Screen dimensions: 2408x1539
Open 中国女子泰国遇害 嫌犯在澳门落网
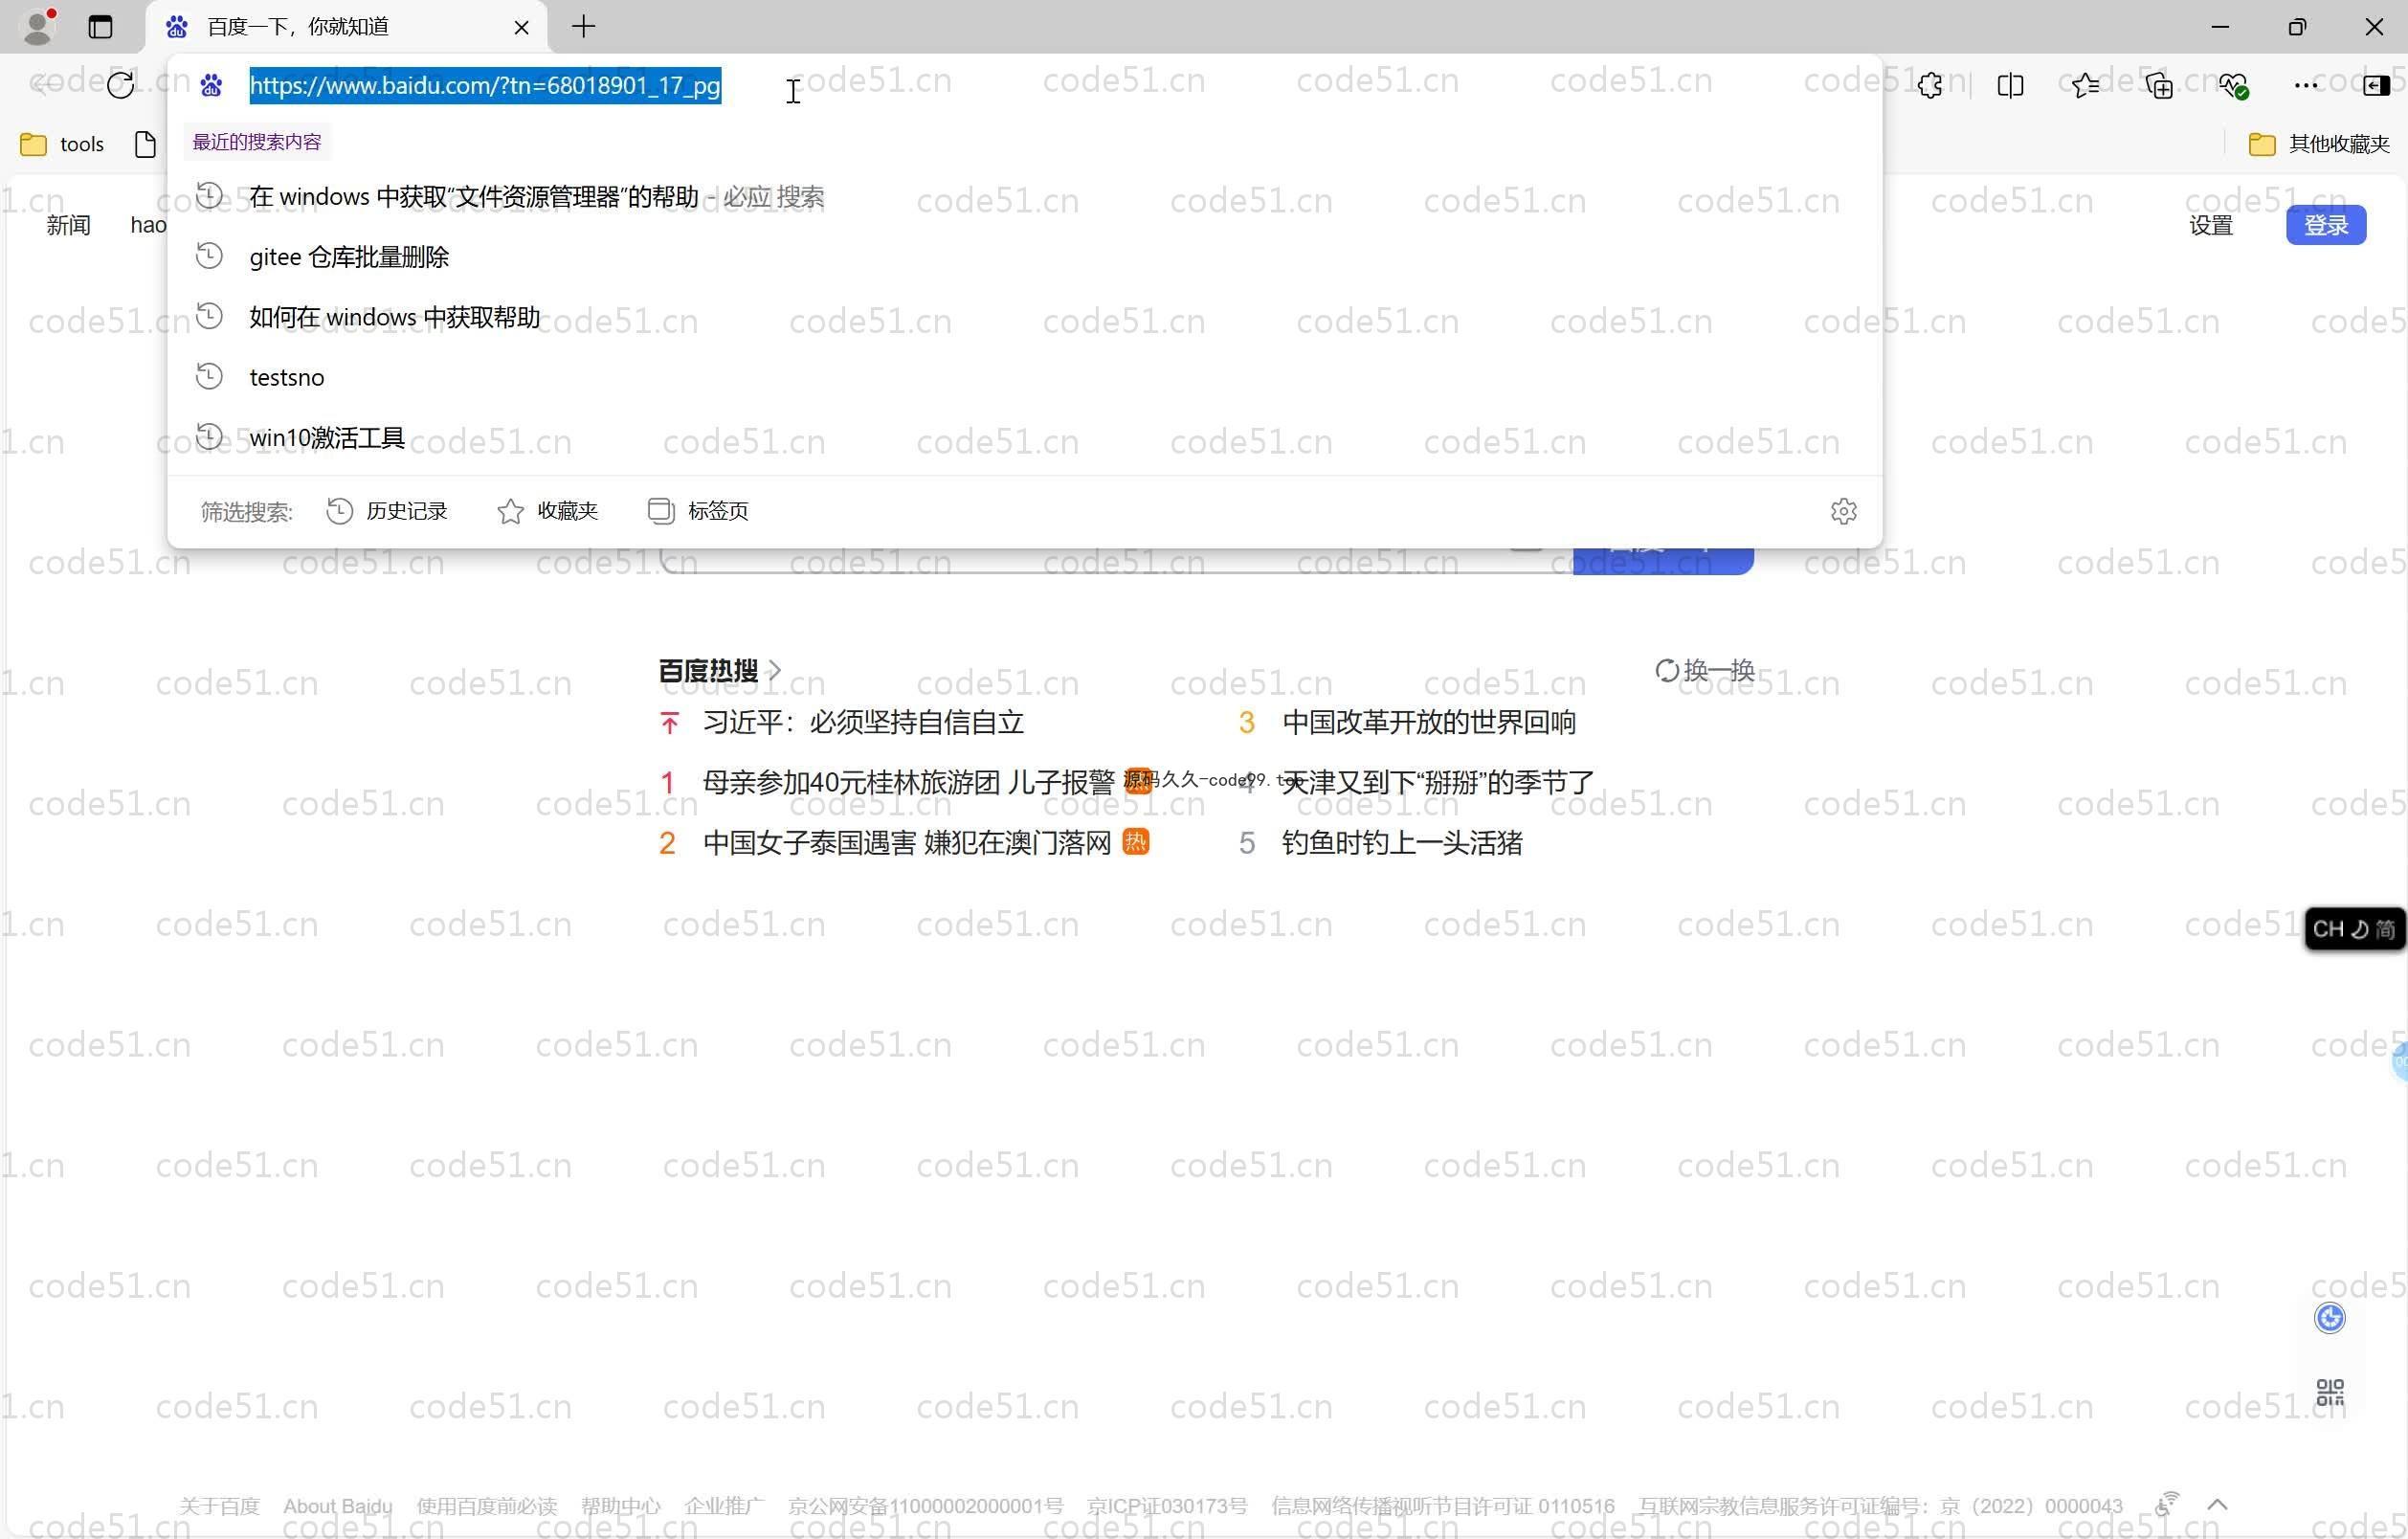907,842
